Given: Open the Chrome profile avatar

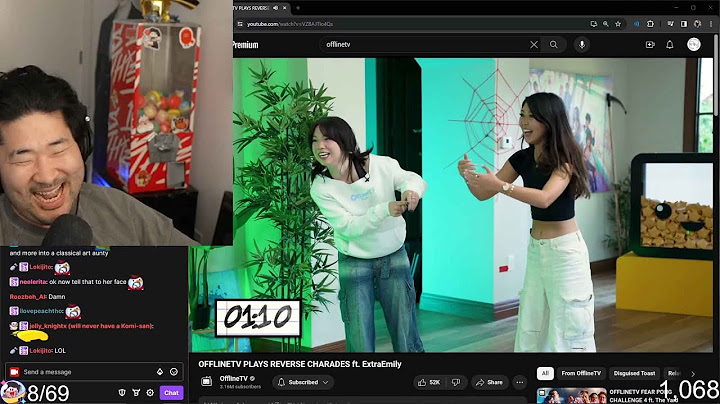Looking at the screenshot, I should (698, 24).
